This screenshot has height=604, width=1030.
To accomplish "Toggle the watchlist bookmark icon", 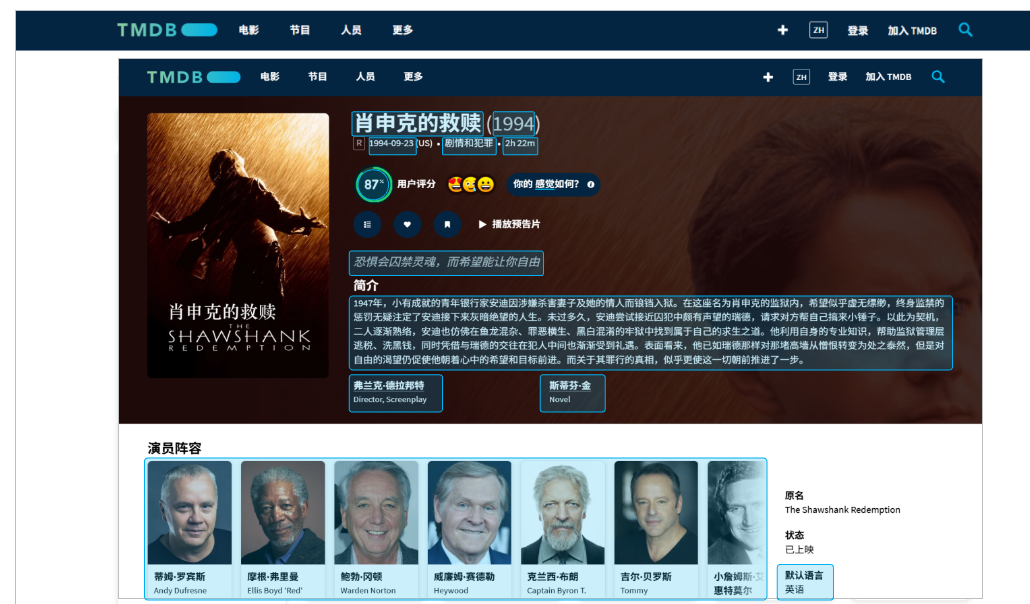I will 447,225.
